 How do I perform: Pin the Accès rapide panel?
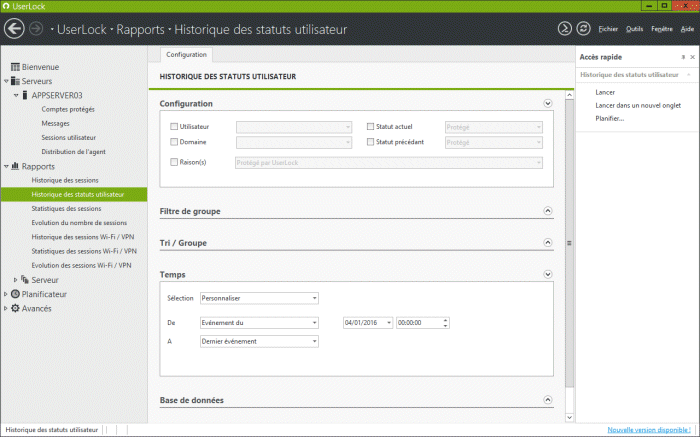tap(683, 57)
